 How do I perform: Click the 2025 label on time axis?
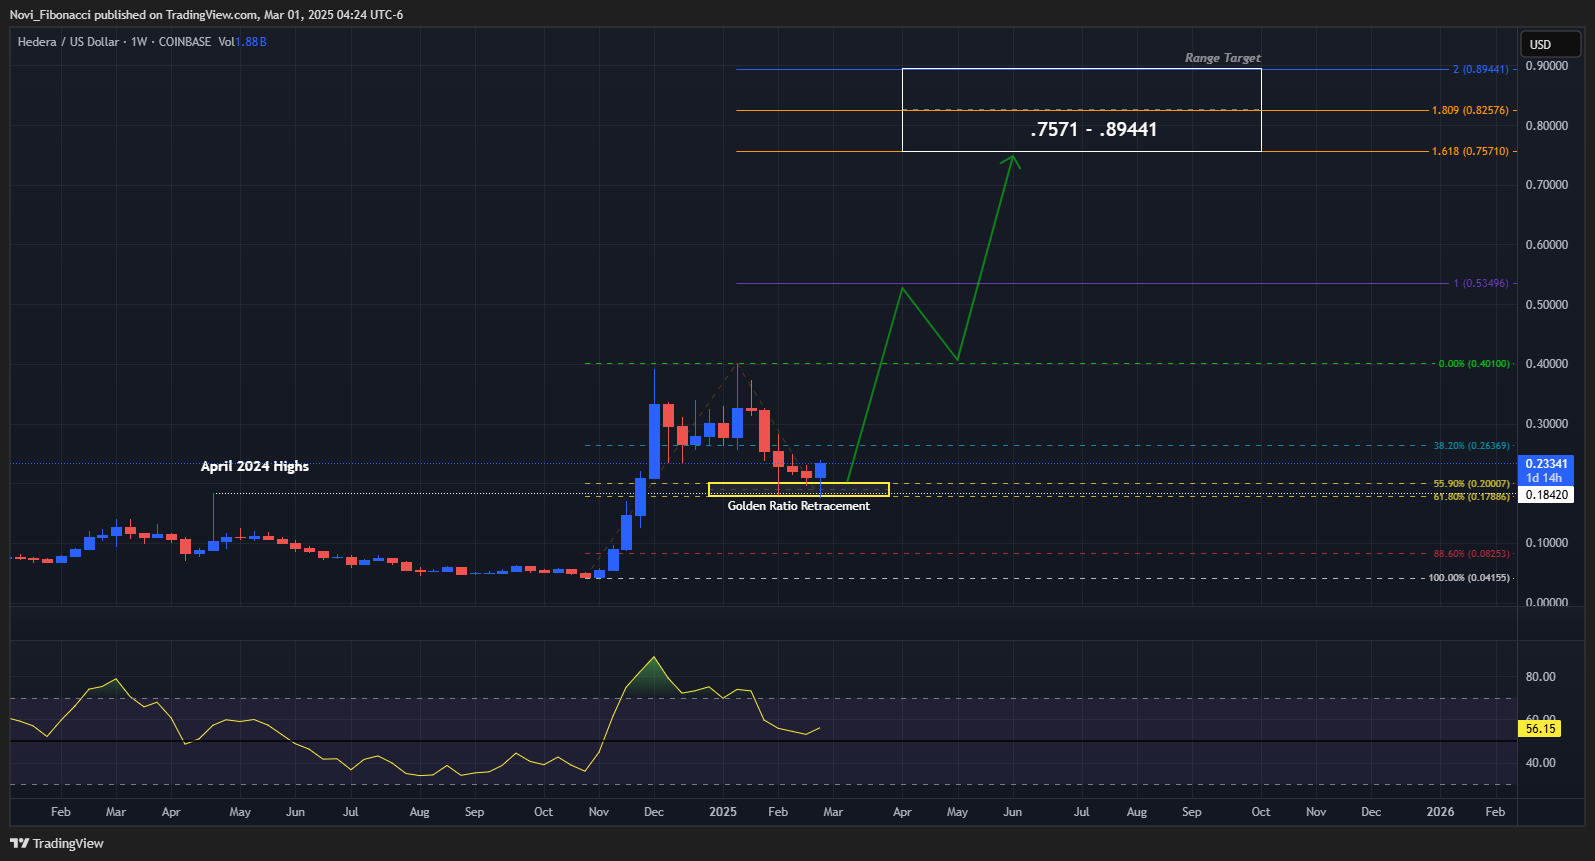click(x=723, y=812)
